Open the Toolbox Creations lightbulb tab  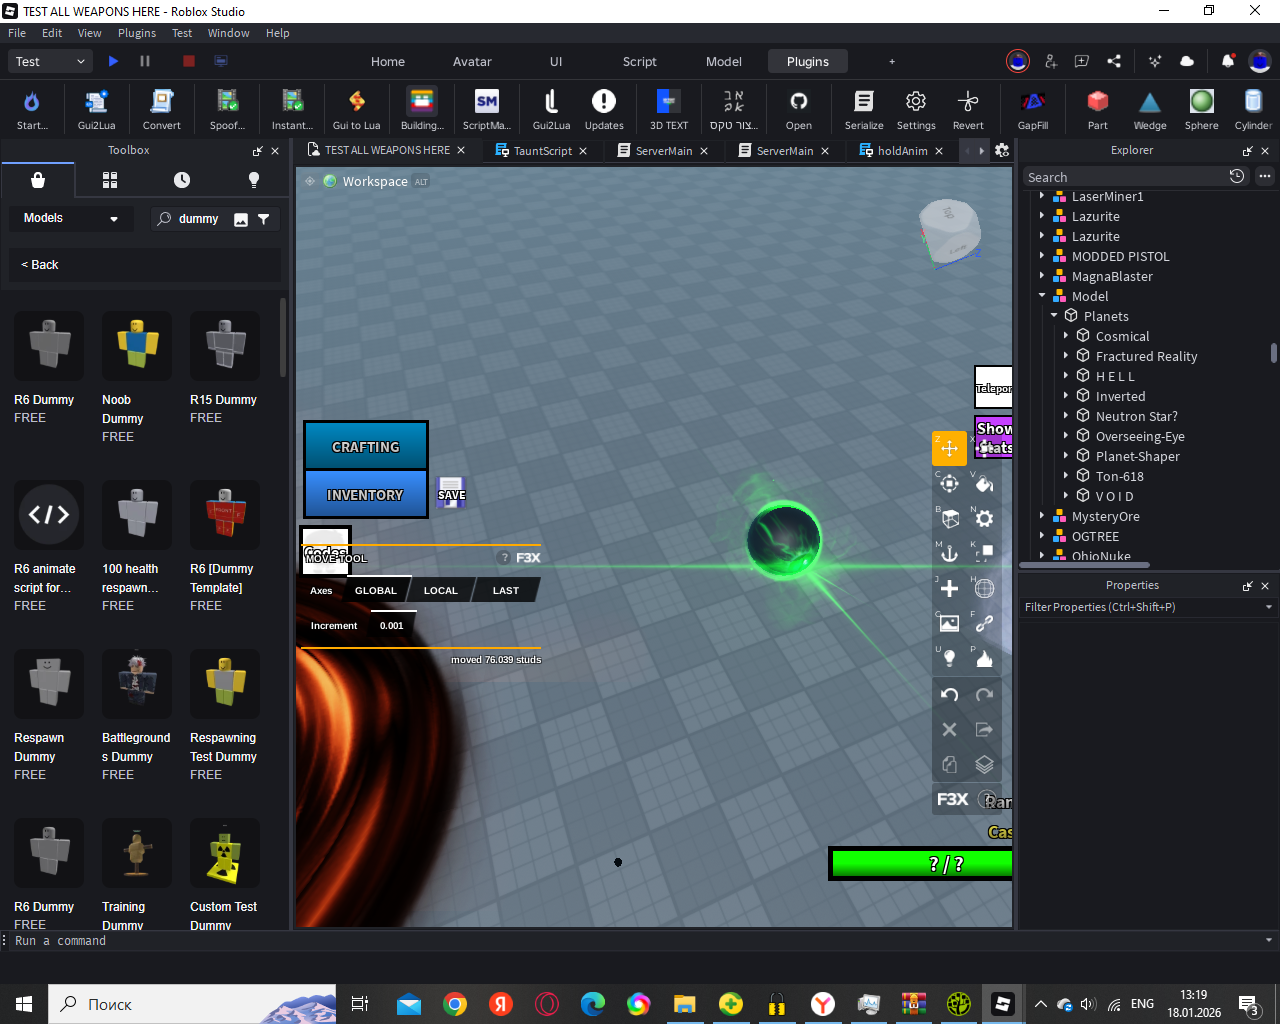pos(253,180)
